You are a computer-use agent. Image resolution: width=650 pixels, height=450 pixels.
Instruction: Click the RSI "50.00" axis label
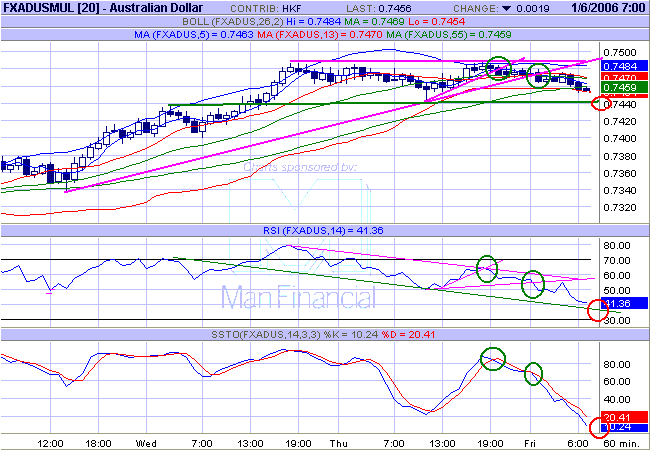616,290
